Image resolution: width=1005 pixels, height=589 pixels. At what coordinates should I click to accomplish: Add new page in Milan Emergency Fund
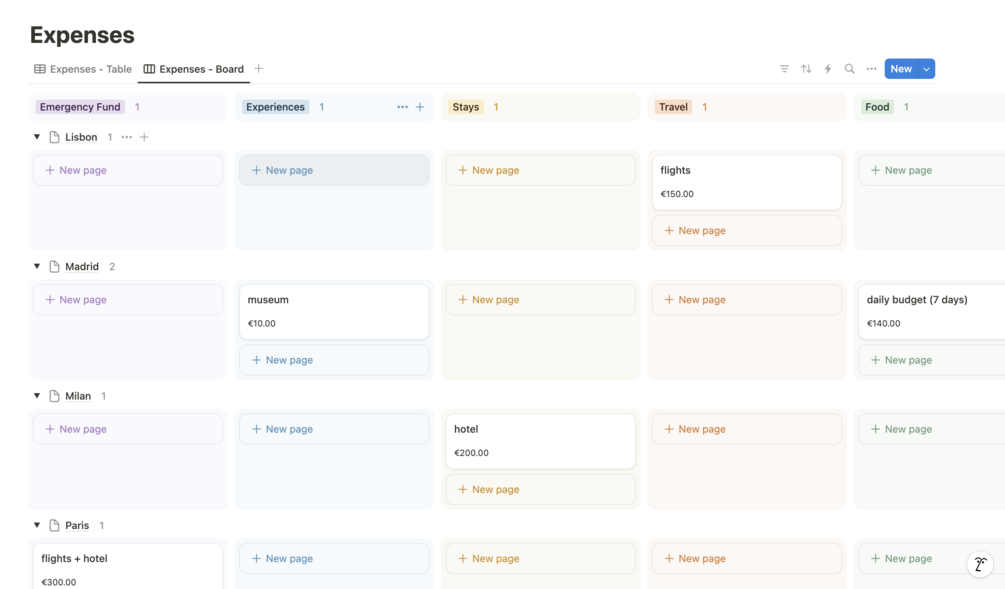(128, 429)
